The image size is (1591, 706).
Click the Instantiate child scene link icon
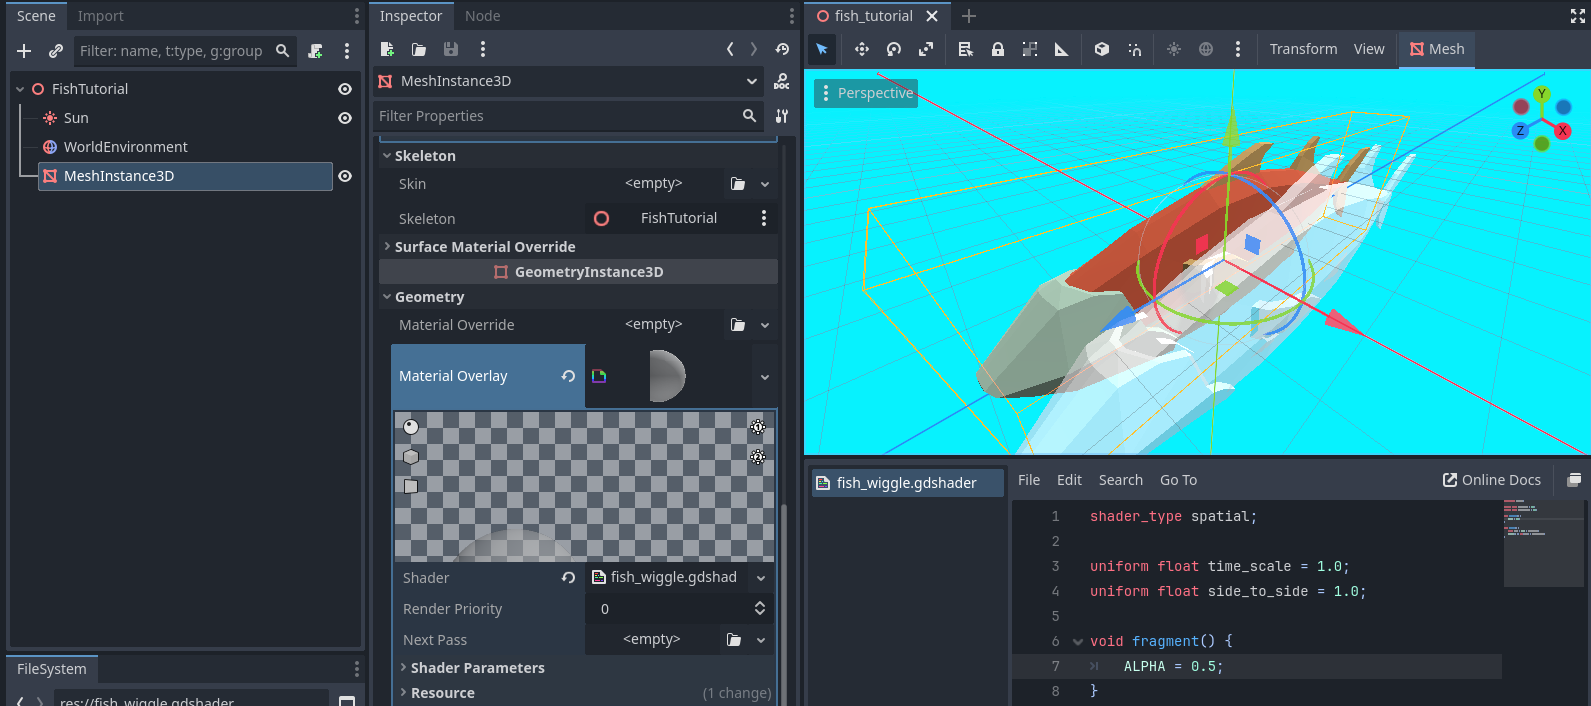[56, 51]
